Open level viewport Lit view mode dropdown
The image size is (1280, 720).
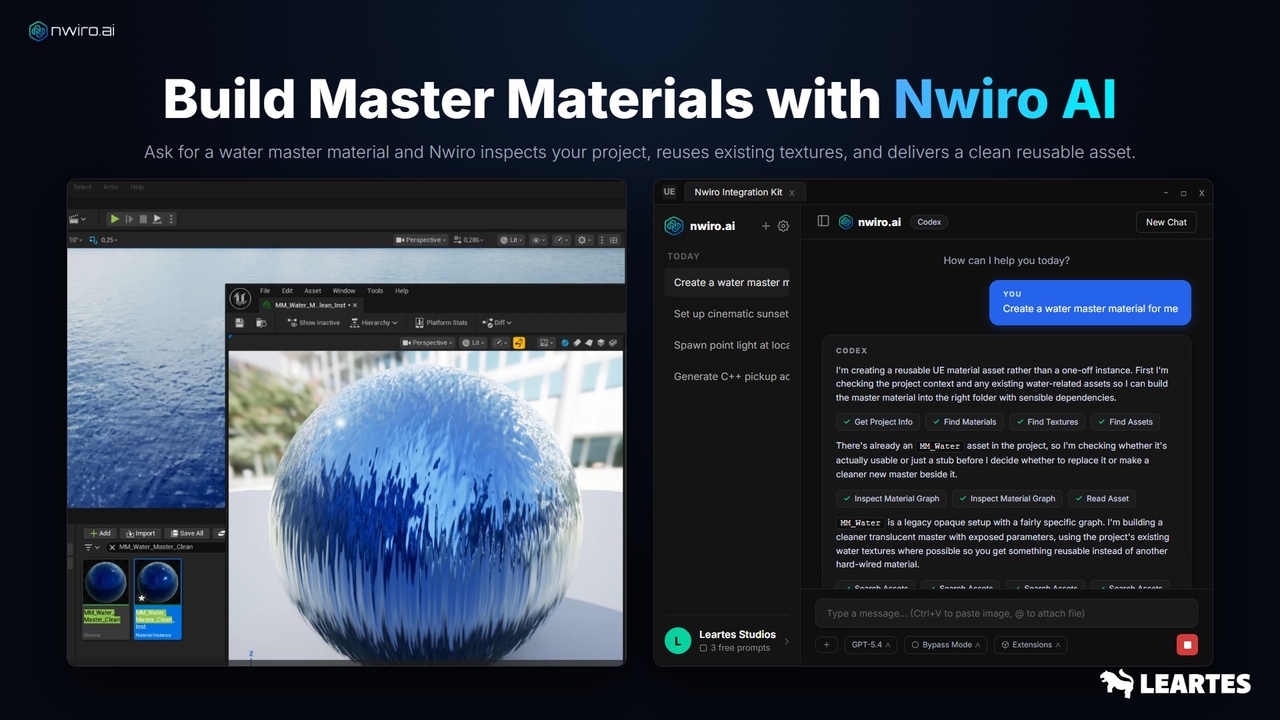click(x=512, y=240)
